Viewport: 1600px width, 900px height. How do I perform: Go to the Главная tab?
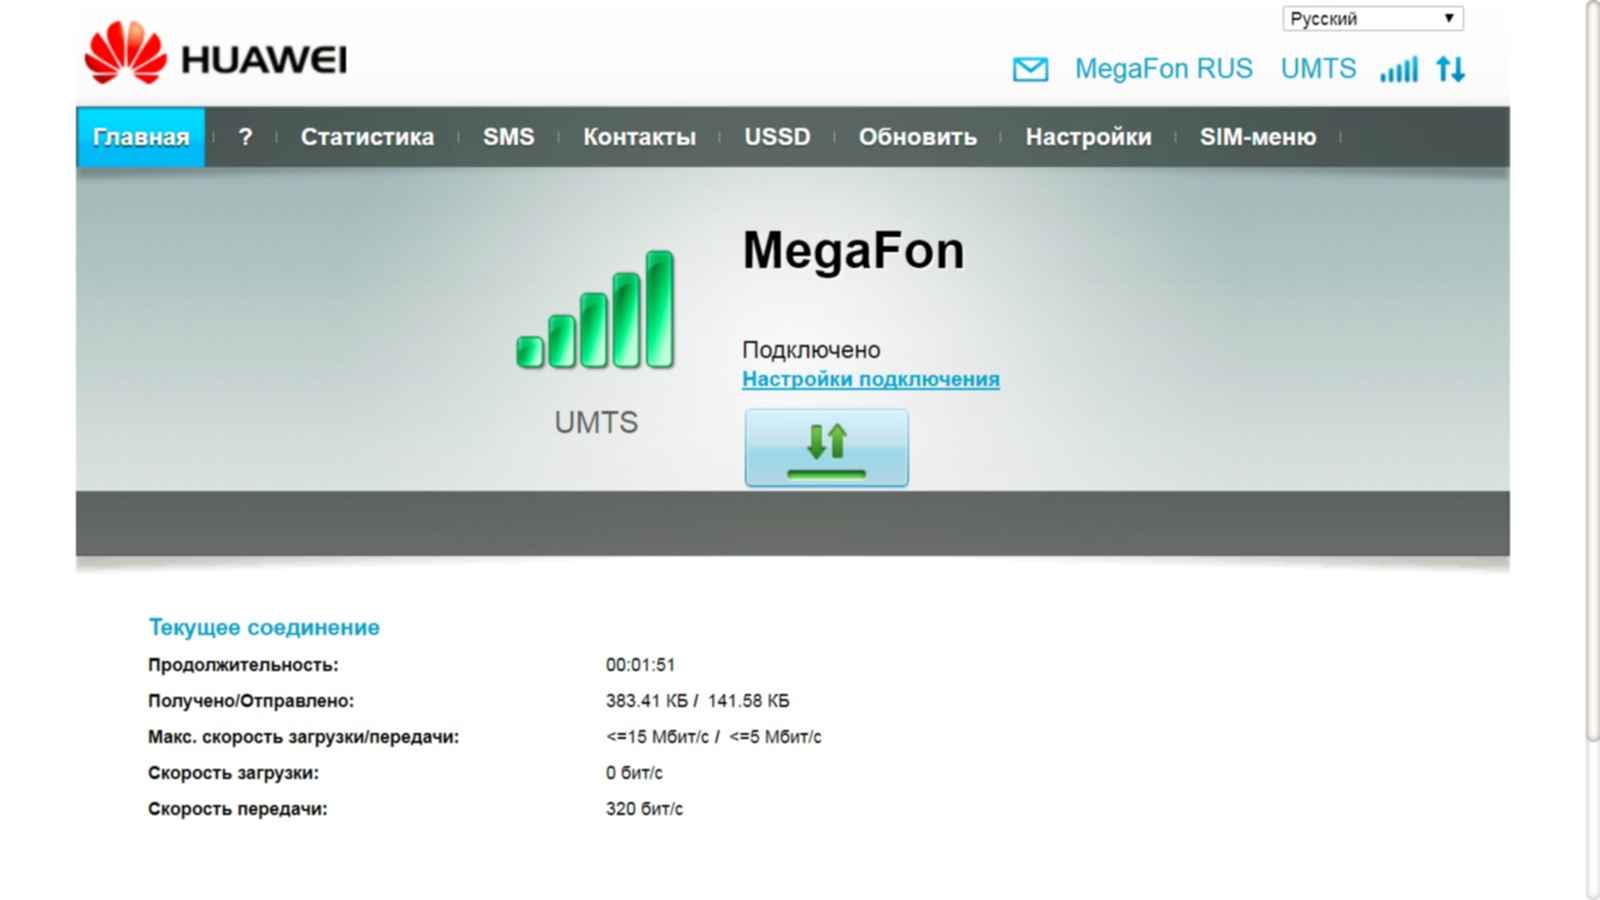(140, 137)
